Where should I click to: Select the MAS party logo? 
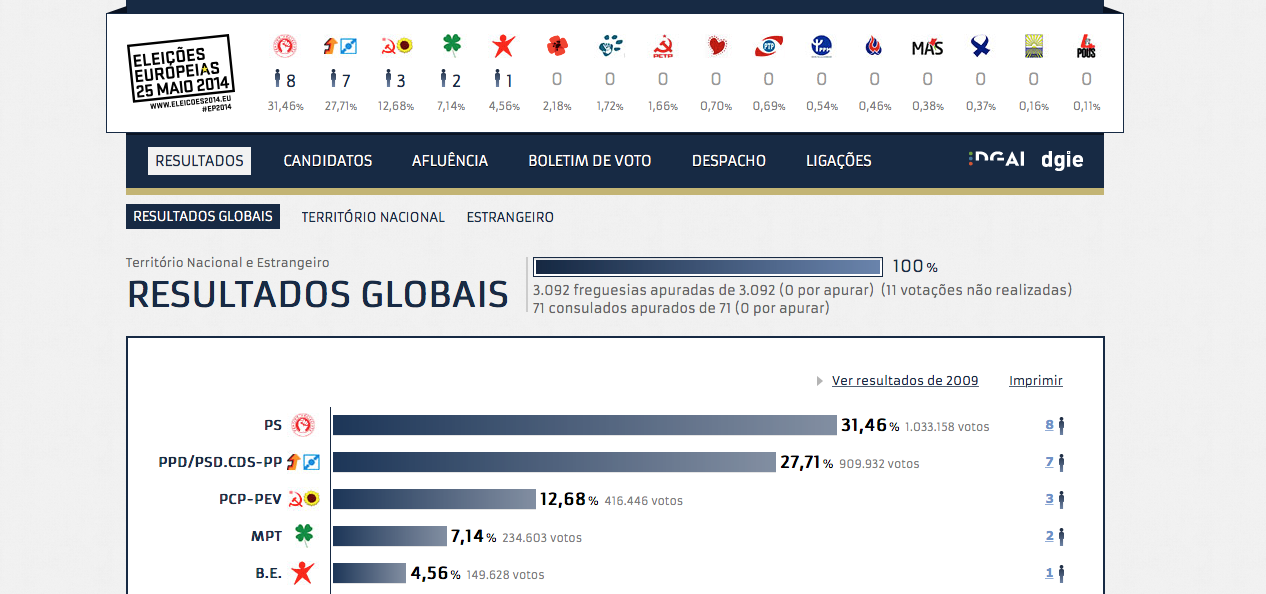[x=927, y=47]
